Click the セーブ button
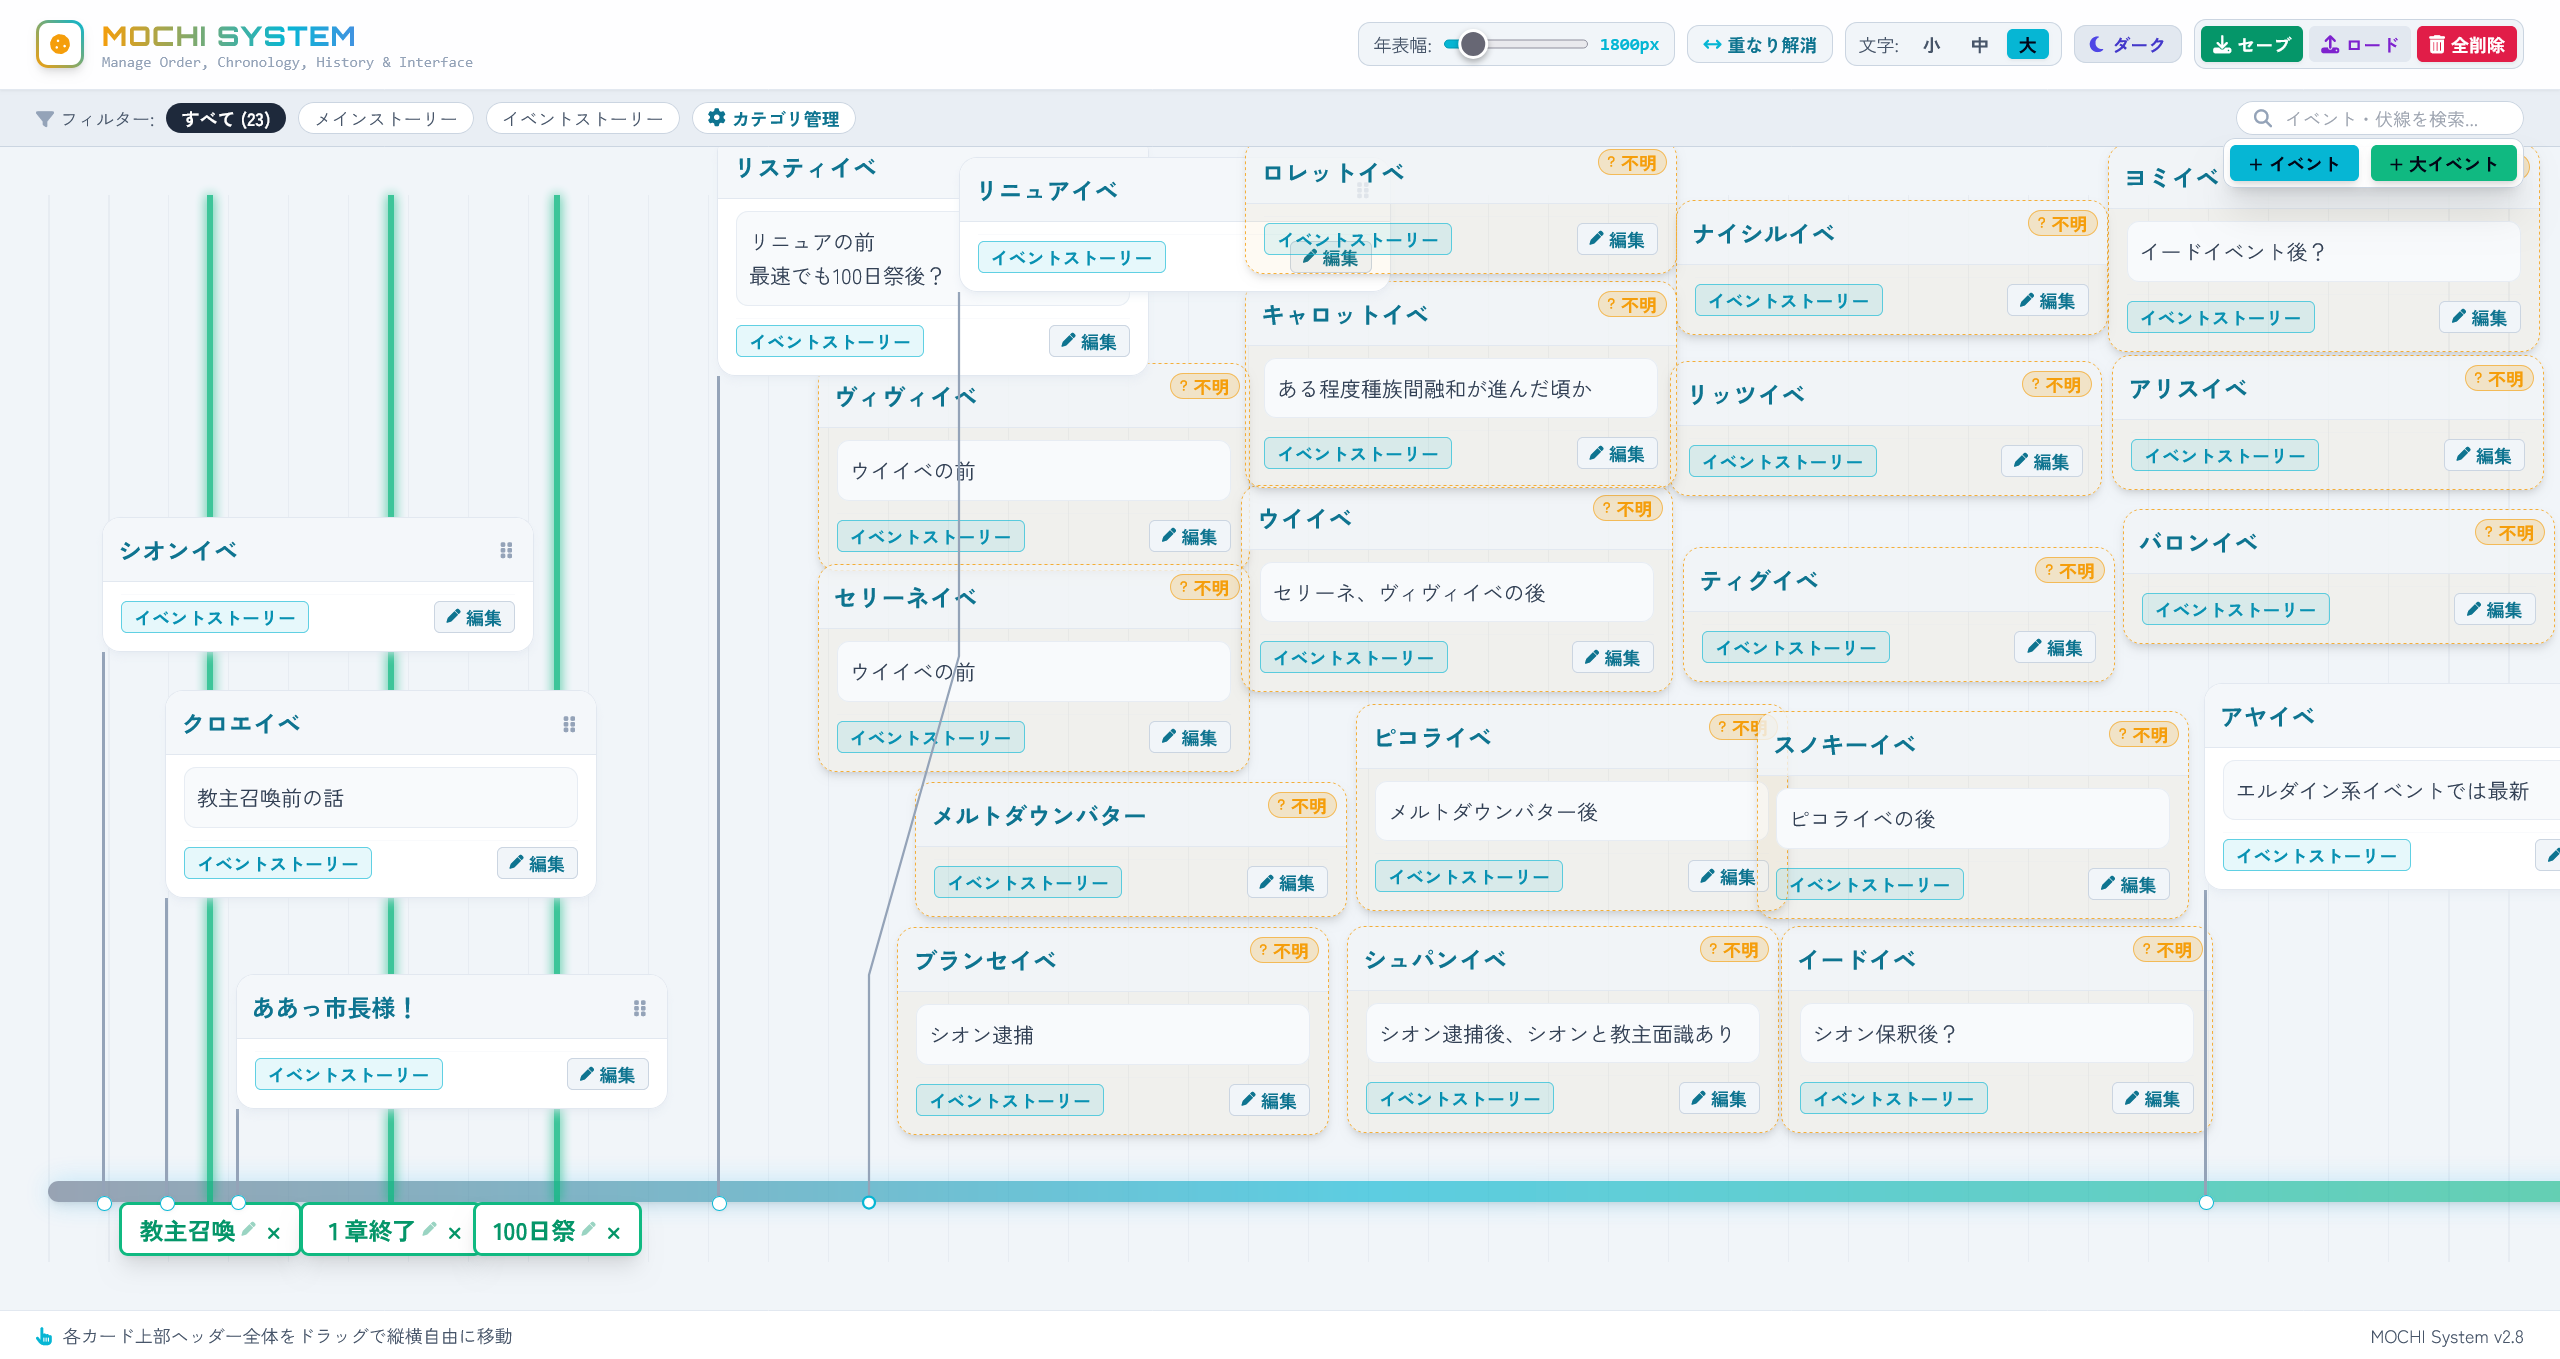Screen dimensions: 2560x1359 pos(2252,45)
